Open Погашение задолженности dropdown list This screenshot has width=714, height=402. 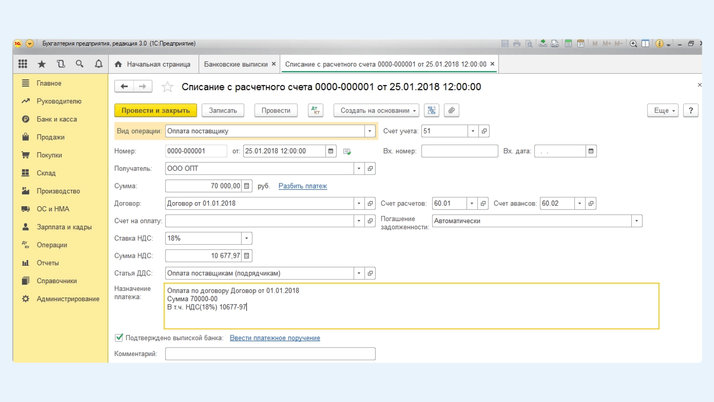(x=636, y=221)
